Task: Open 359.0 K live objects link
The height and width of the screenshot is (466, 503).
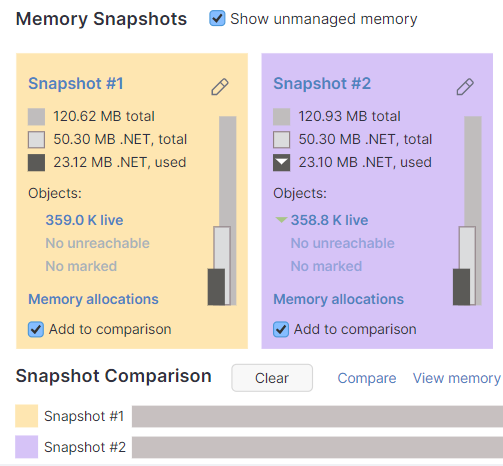Action: point(84,220)
